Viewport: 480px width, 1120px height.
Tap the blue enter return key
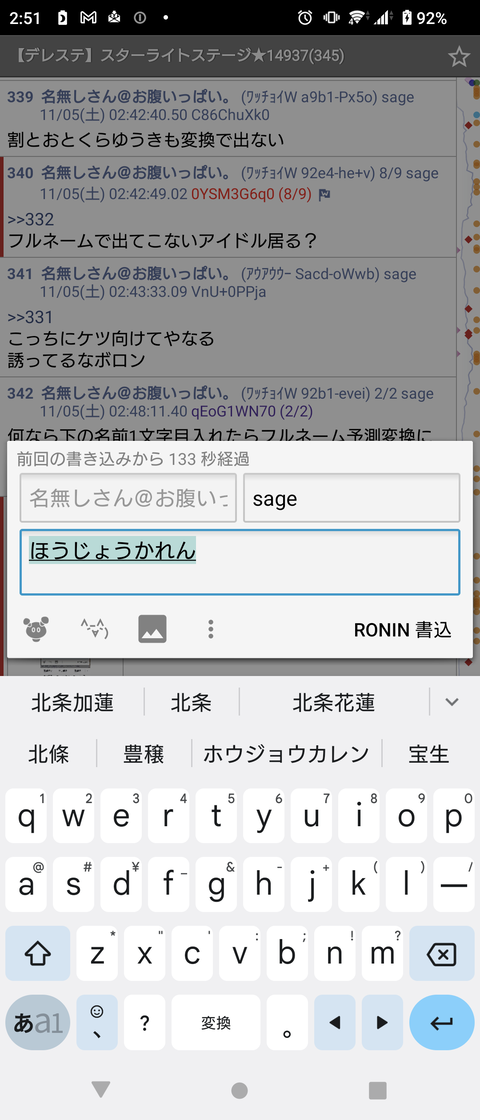pos(442,1022)
